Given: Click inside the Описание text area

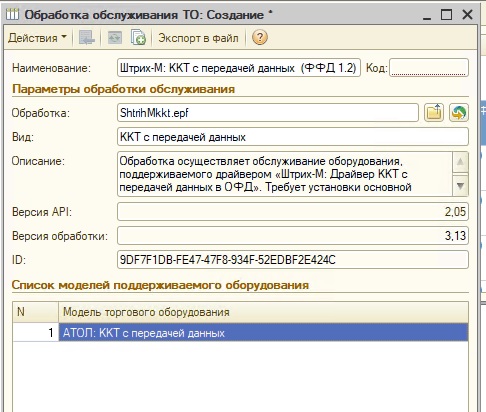Looking at the screenshot, I should coord(285,174).
